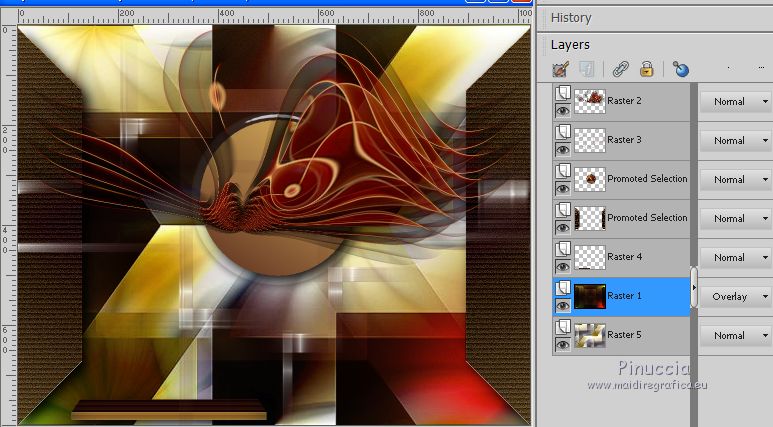Open the Overlay blend mode dropdown of Raster 1

736,296
